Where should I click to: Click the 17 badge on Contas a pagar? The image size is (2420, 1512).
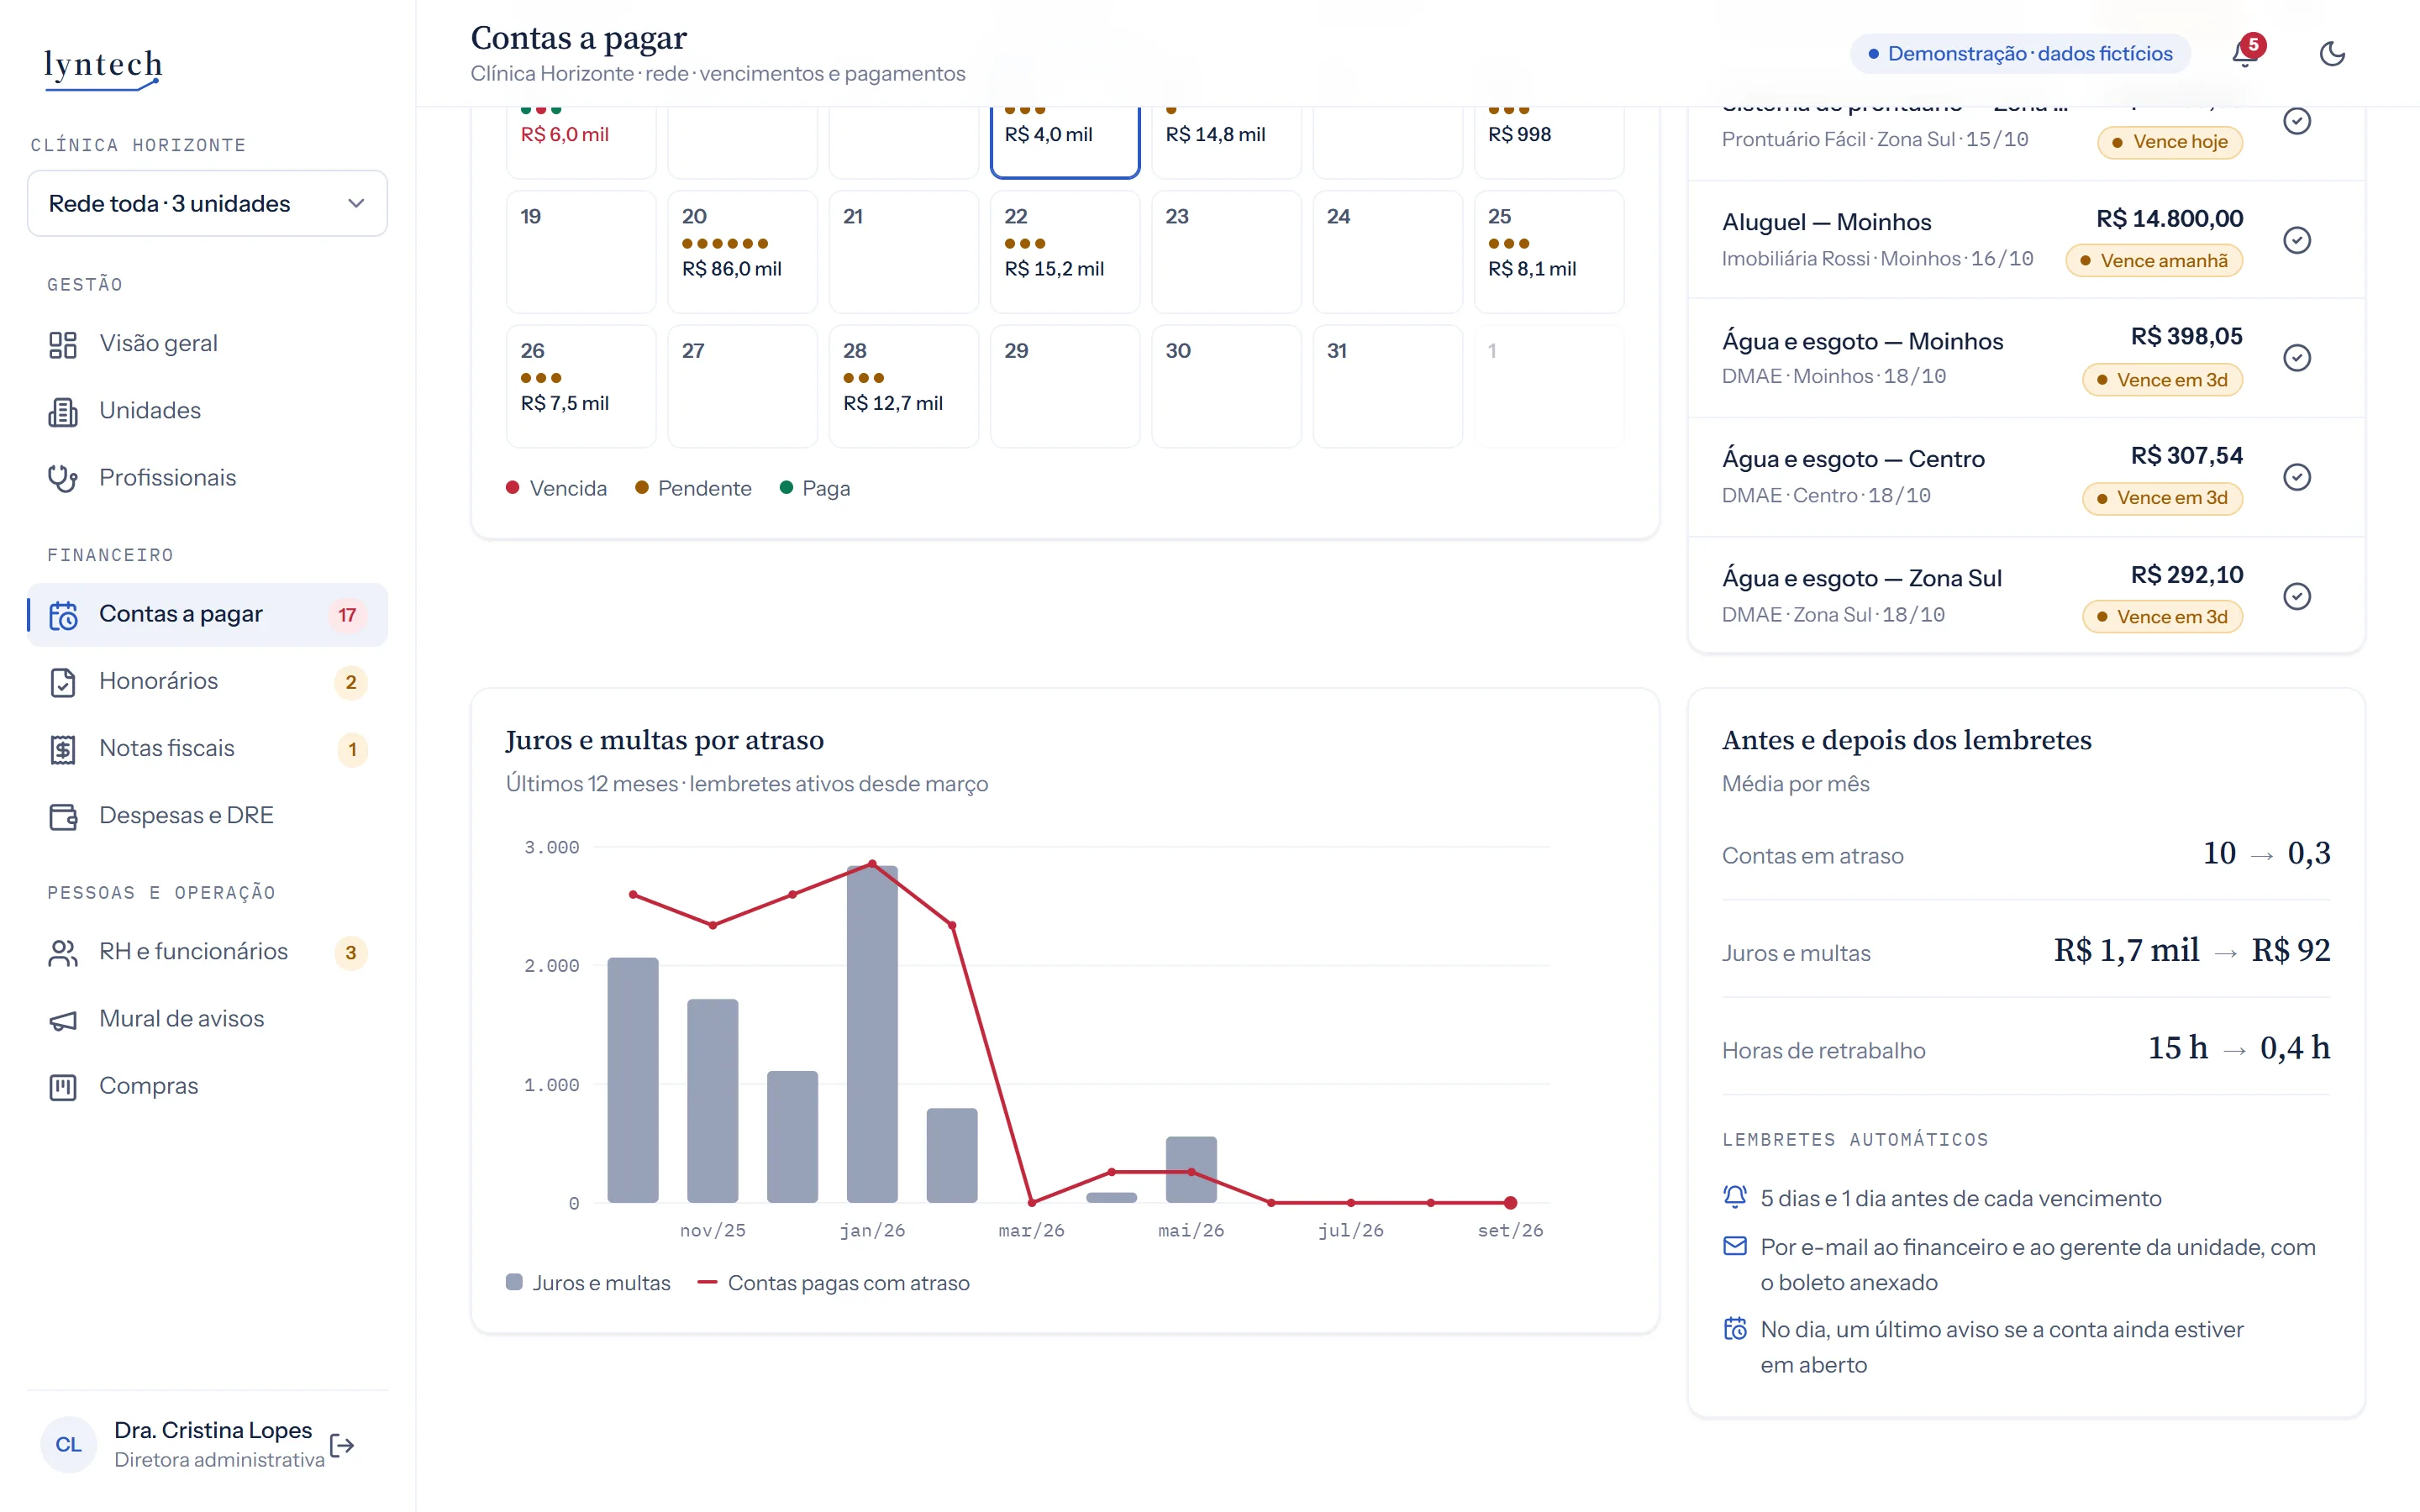tap(347, 615)
